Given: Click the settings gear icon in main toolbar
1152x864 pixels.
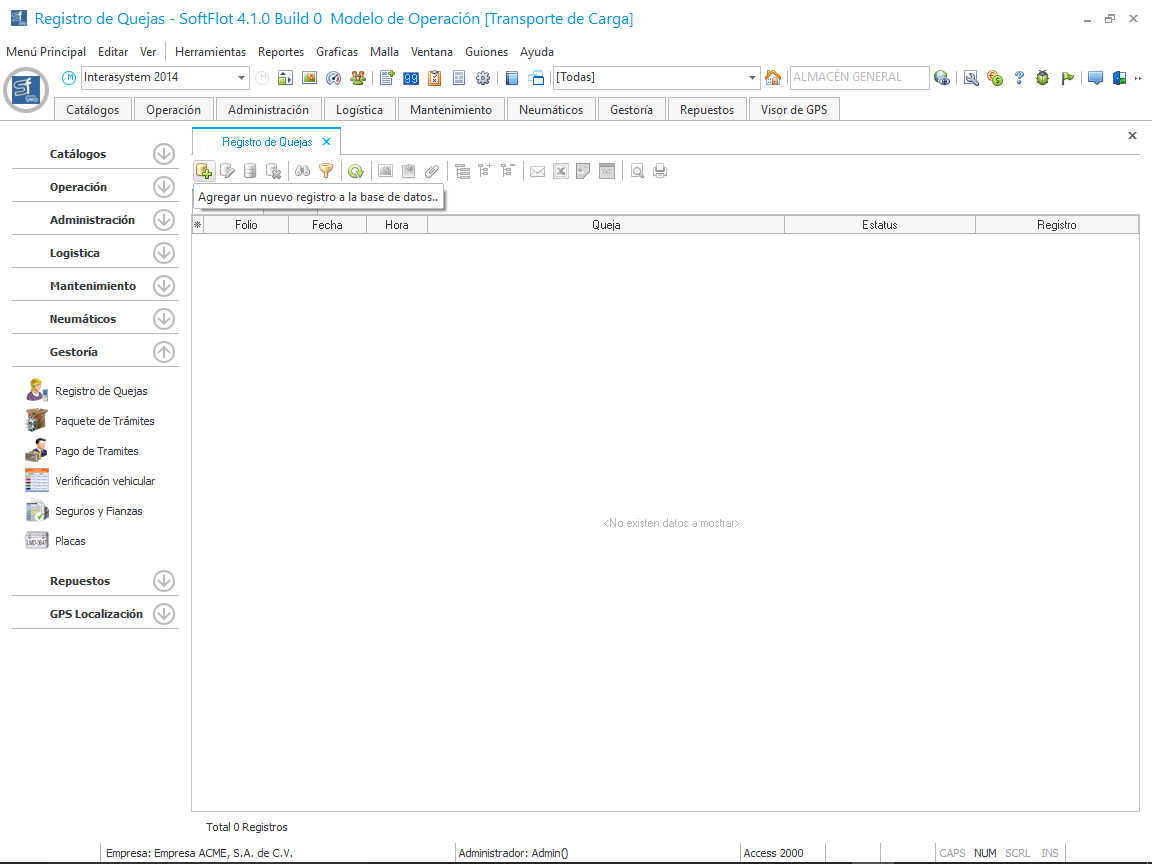Looking at the screenshot, I should point(483,78).
